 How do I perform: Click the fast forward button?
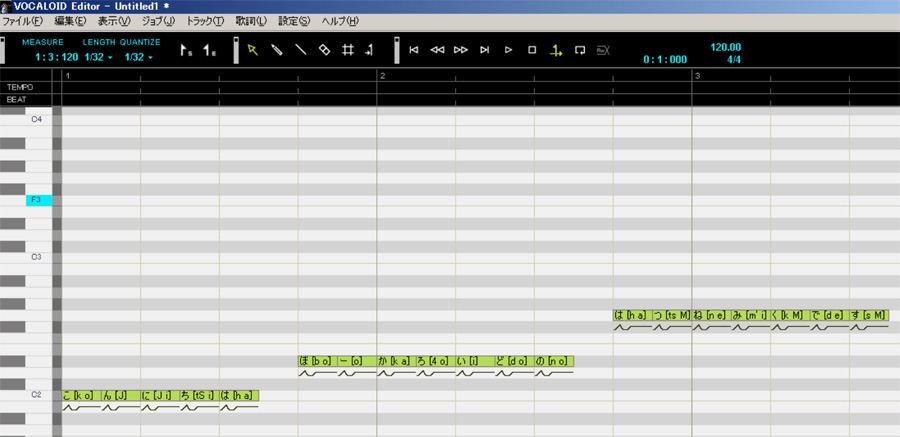(461, 50)
